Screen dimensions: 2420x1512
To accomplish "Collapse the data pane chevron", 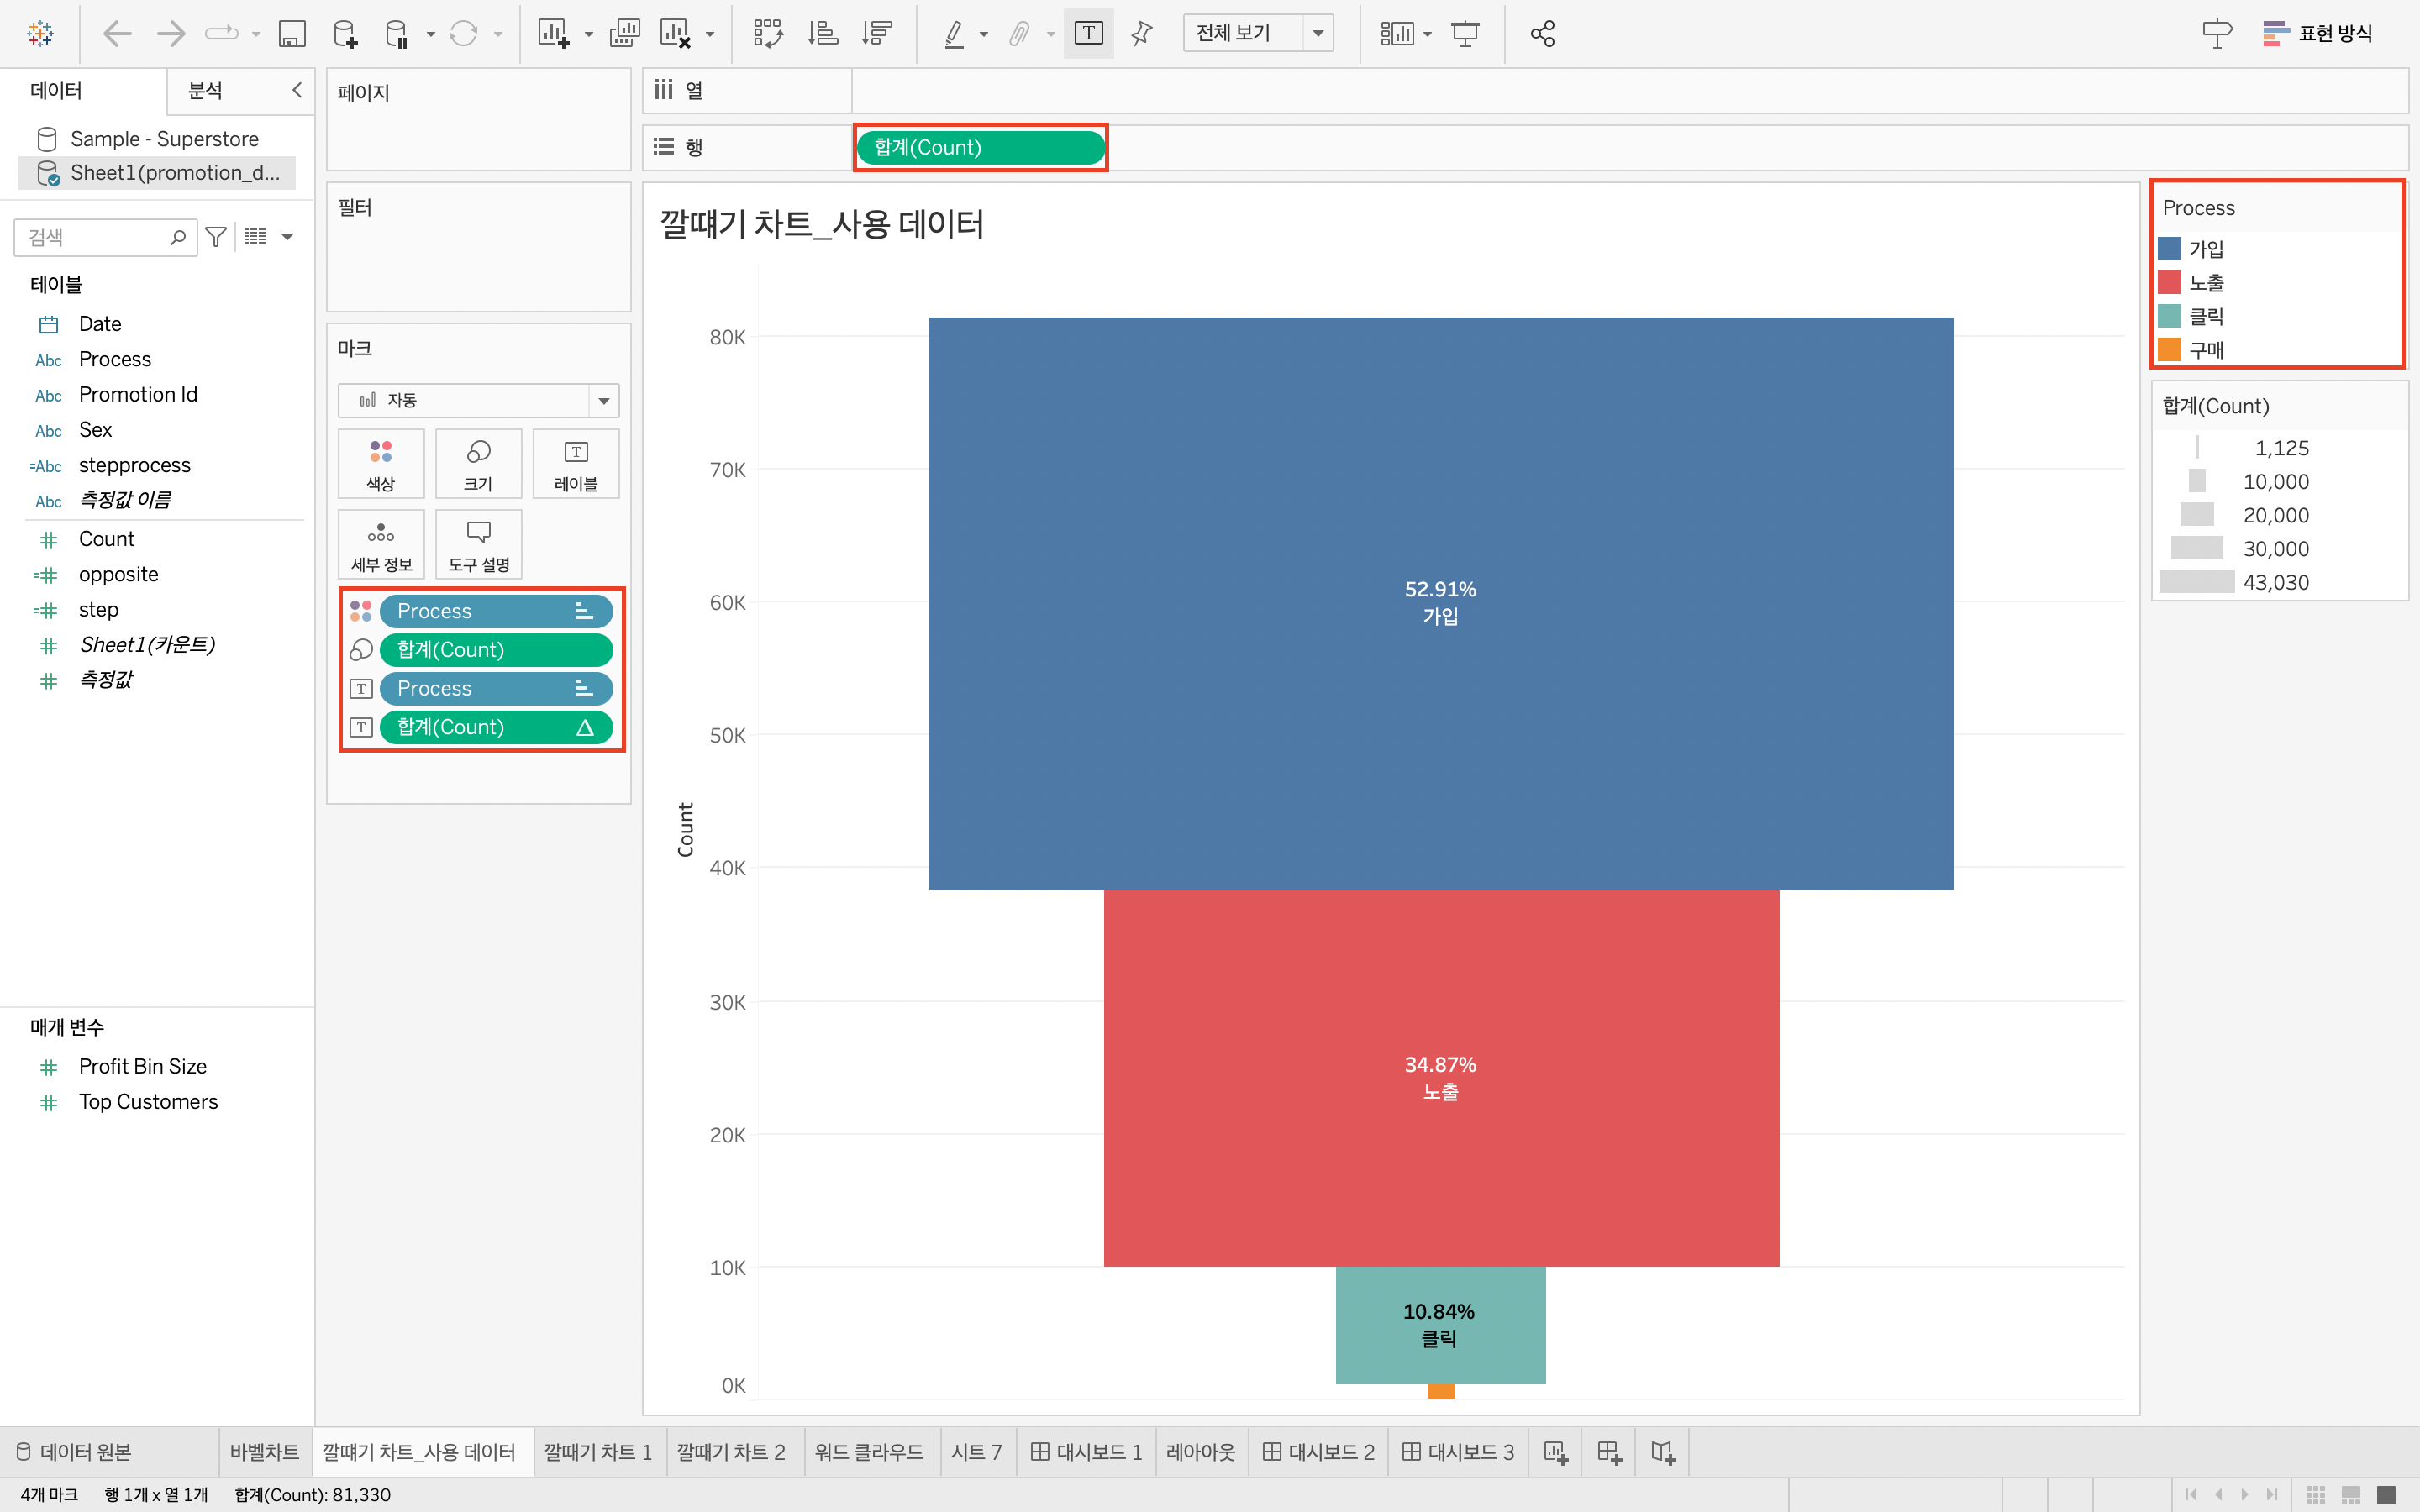I will (297, 90).
